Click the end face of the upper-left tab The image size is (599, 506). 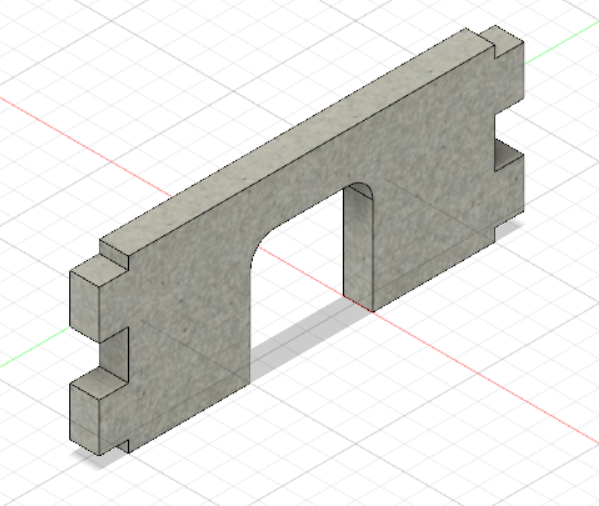[x=84, y=306]
